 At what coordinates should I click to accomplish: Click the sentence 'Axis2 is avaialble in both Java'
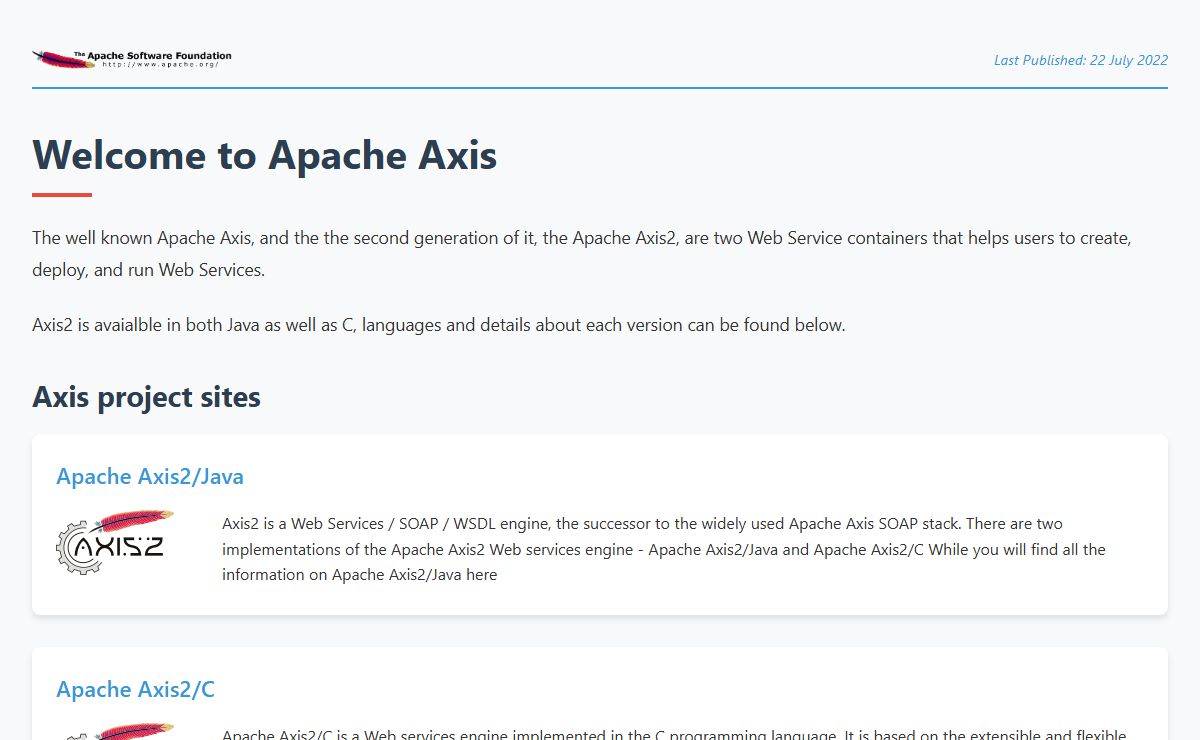[439, 325]
